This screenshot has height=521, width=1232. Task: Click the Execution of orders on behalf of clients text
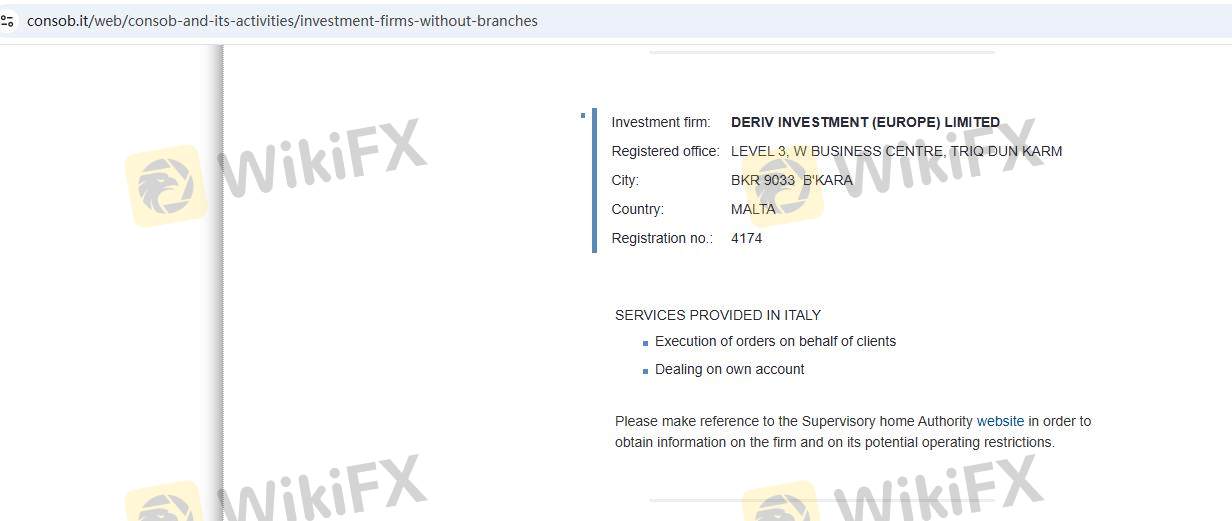tap(775, 341)
